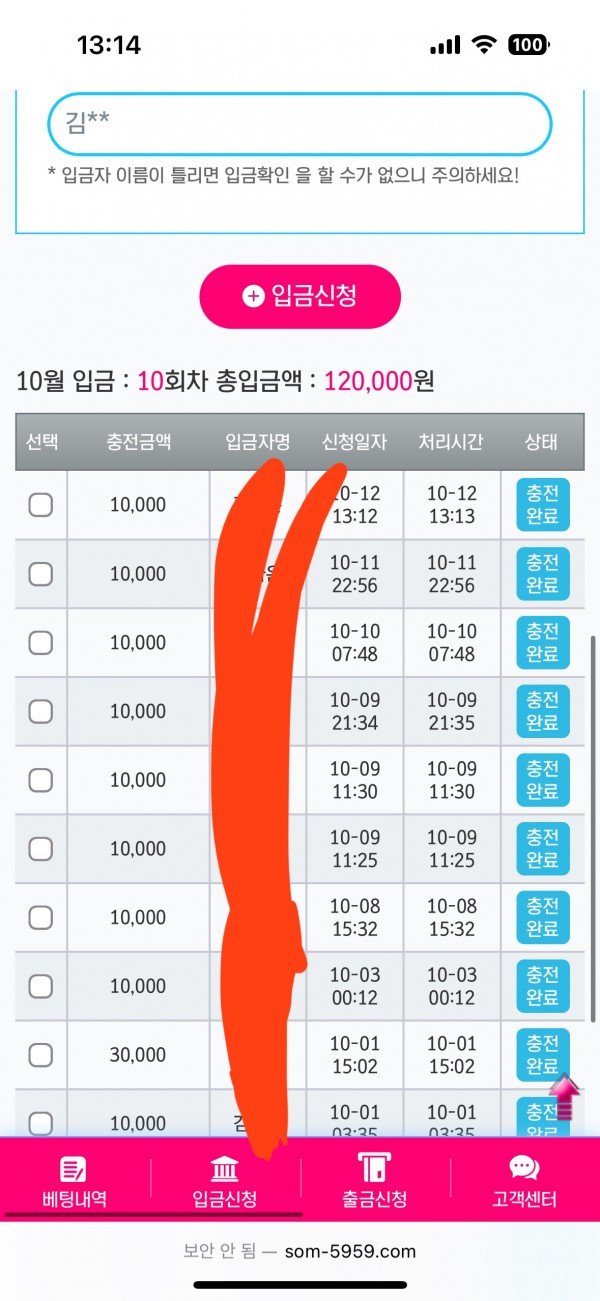Tap the Wi-Fi status icon

(485, 45)
